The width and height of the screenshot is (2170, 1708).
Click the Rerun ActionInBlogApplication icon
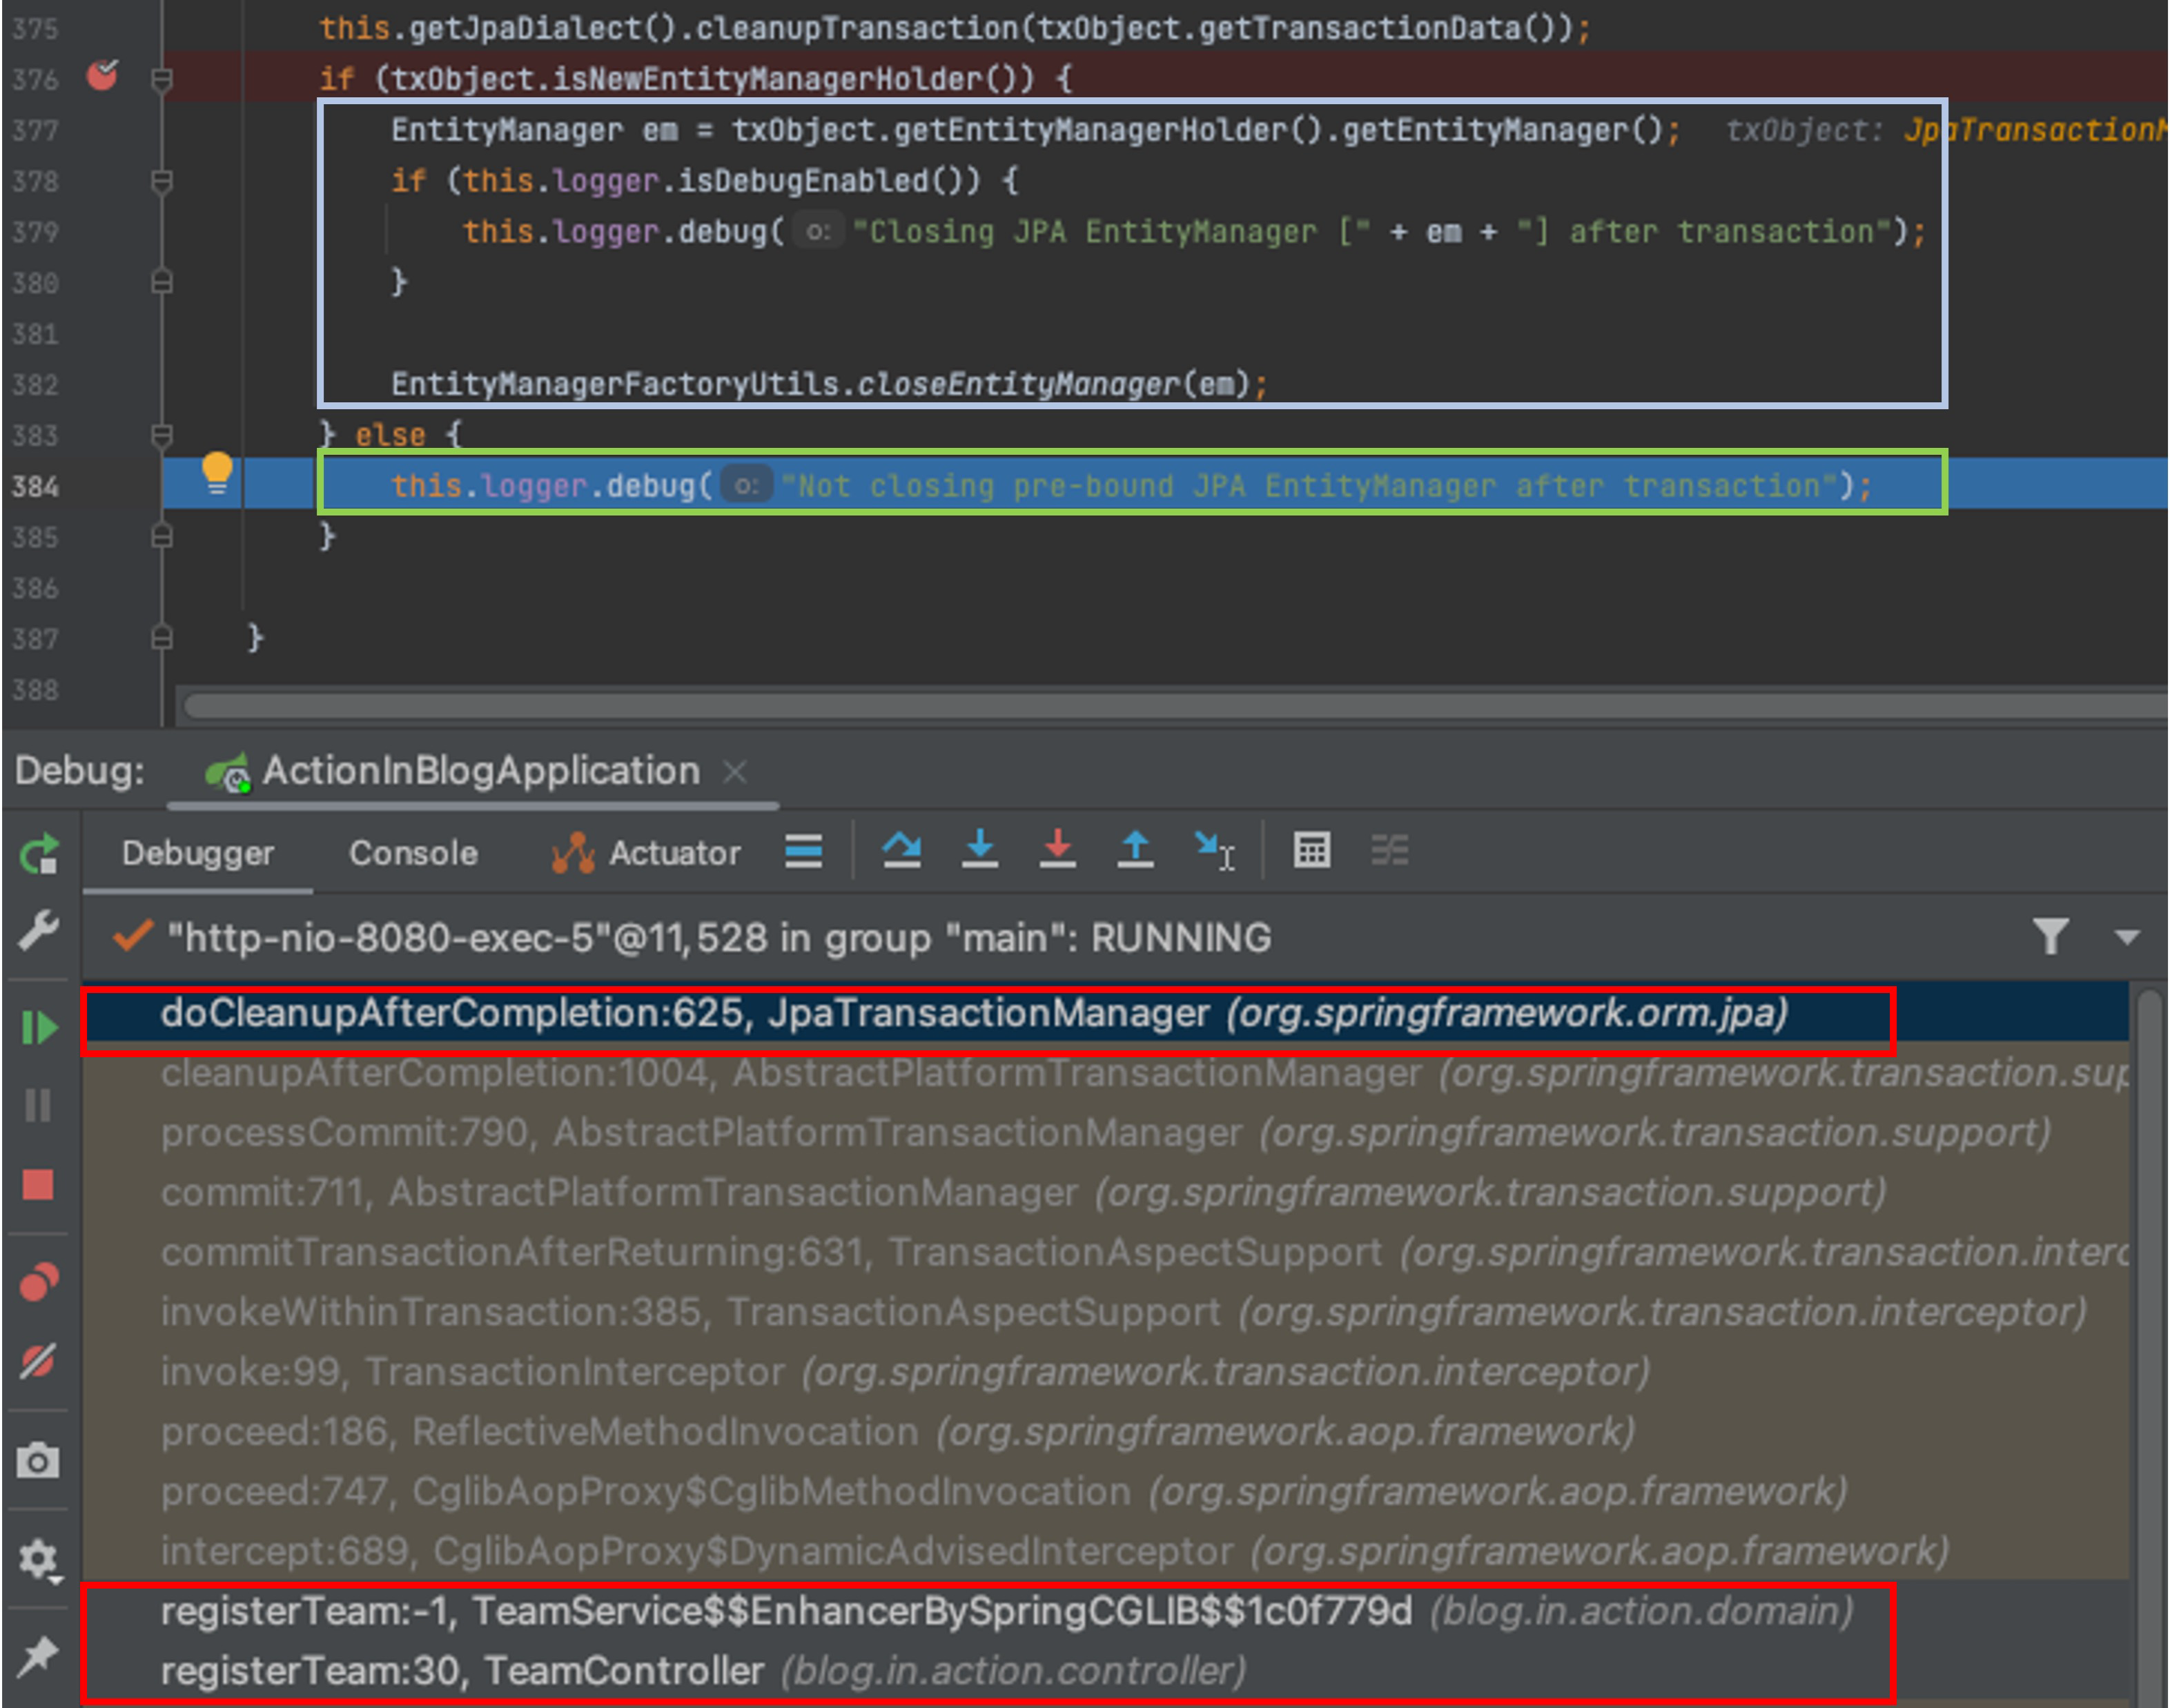[39, 854]
